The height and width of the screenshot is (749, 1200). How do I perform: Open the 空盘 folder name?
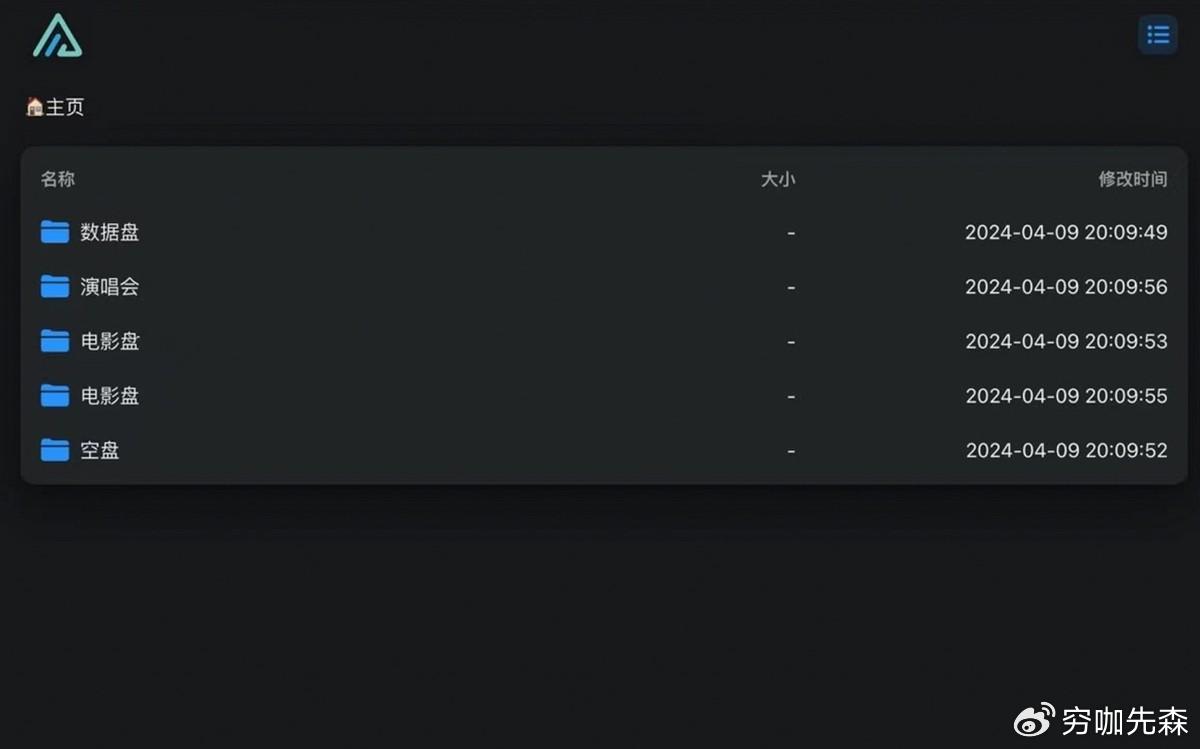[x=100, y=450]
